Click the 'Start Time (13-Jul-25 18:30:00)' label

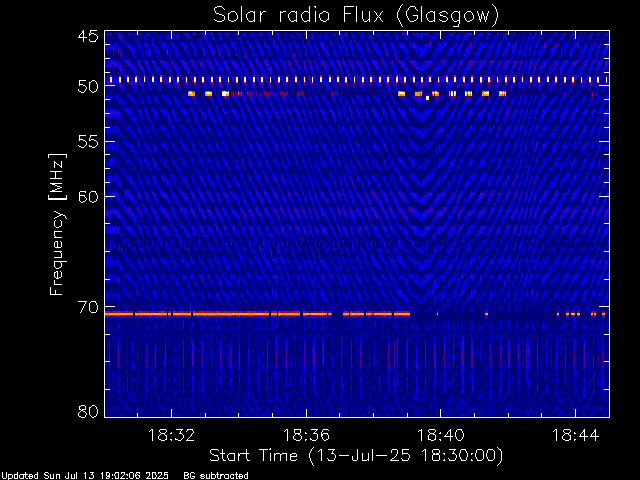[356, 456]
